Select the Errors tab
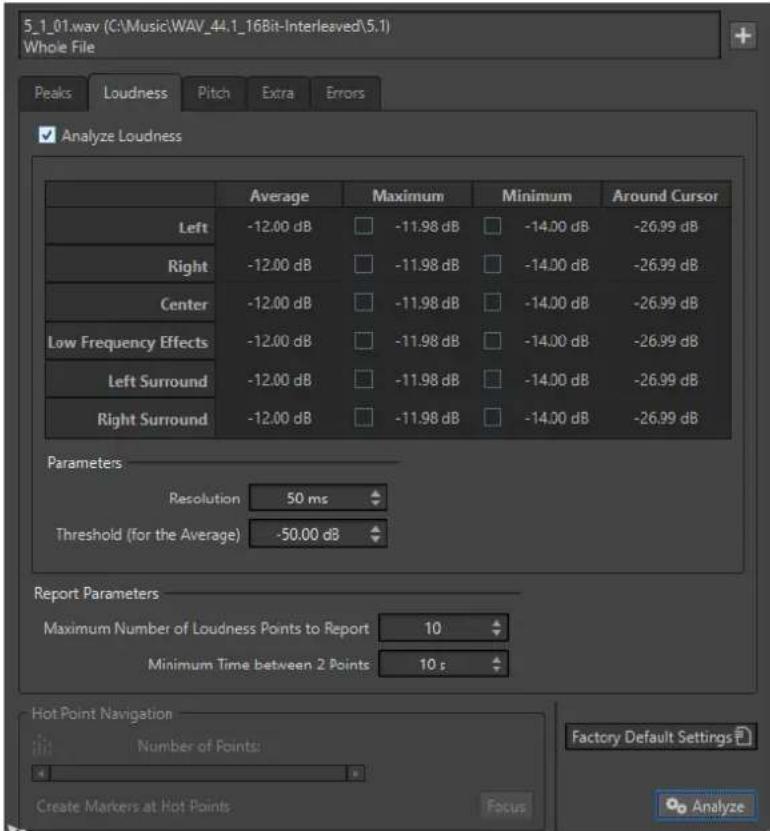 click(x=345, y=93)
